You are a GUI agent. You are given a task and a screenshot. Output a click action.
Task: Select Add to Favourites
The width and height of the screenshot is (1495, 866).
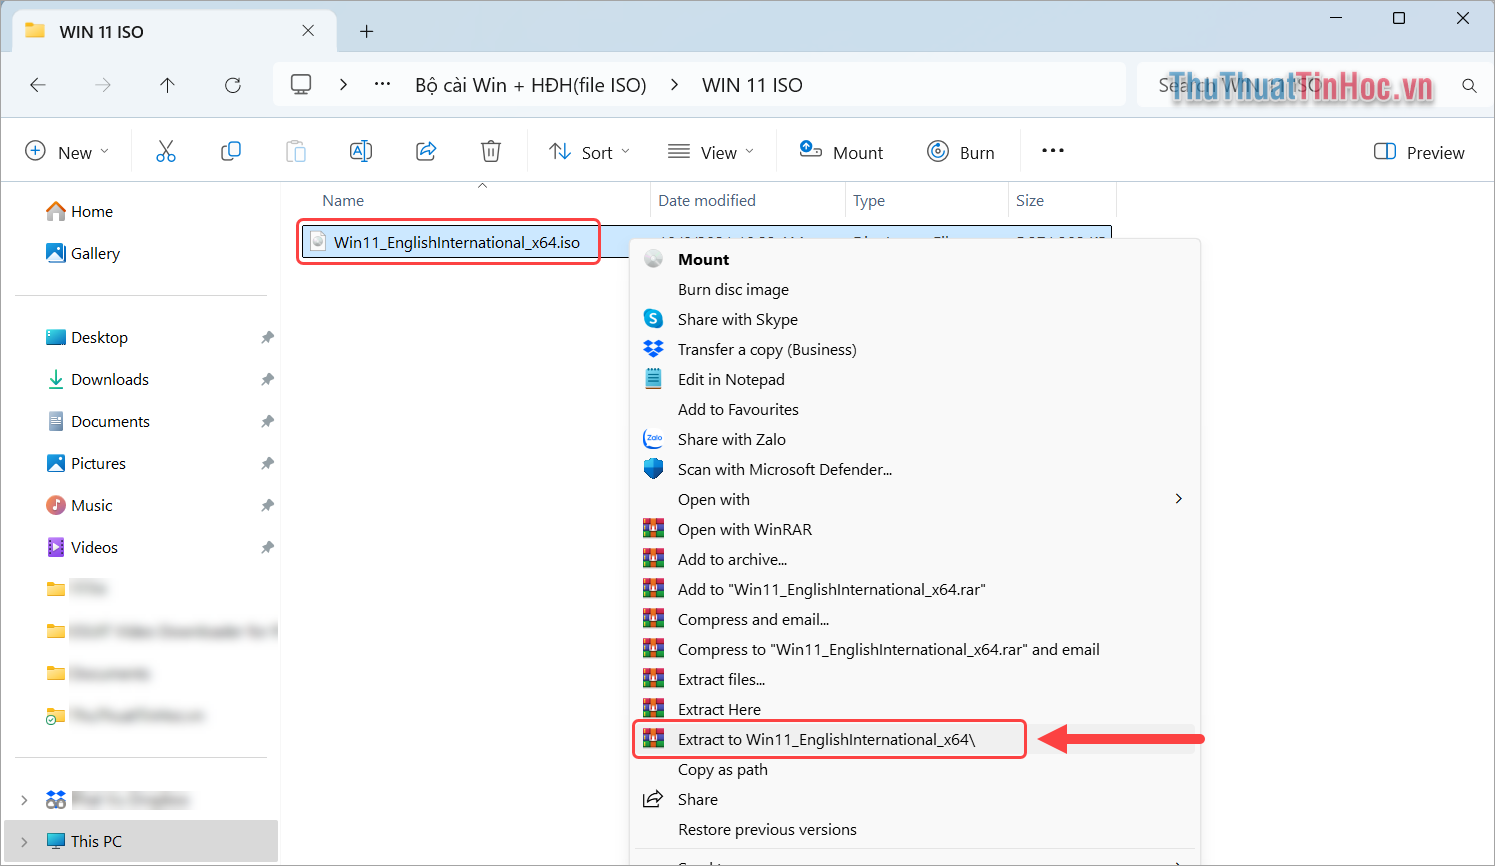915,409
